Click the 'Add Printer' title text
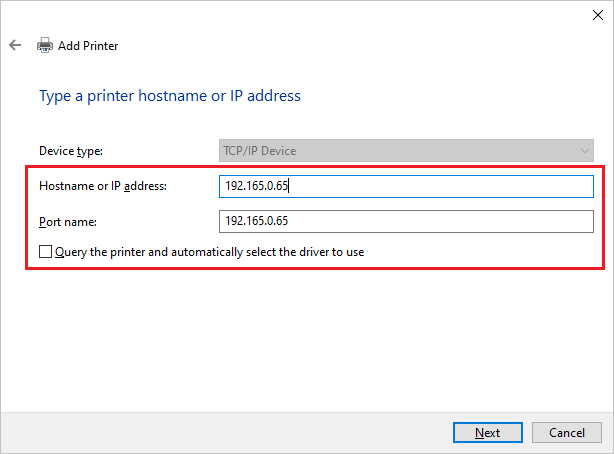The image size is (614, 454). (88, 46)
